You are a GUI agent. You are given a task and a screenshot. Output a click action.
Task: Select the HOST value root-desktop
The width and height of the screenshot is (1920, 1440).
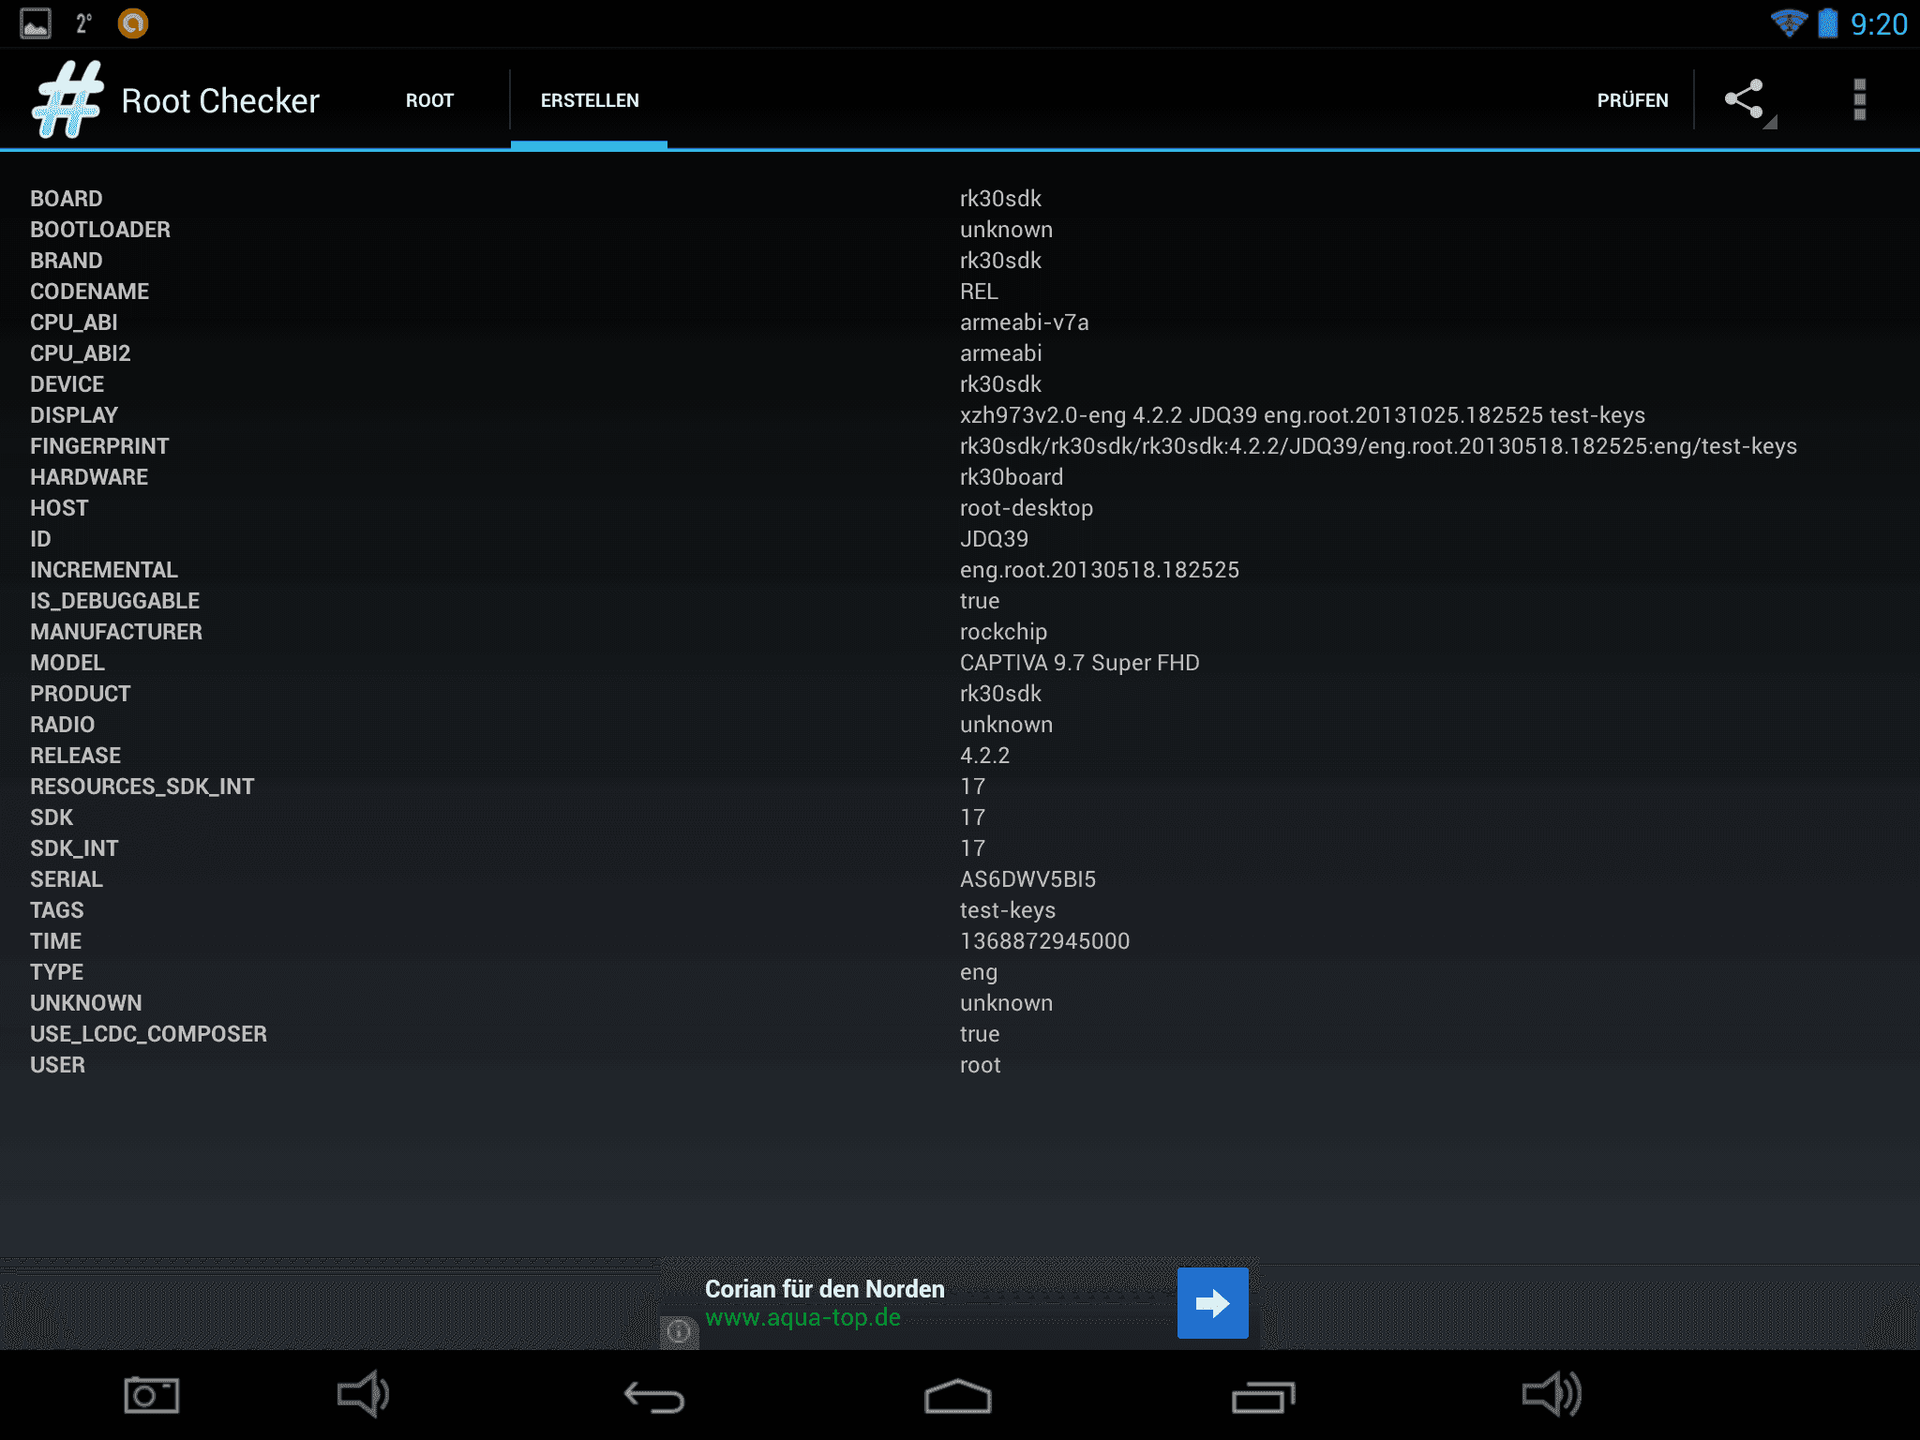(x=1026, y=509)
